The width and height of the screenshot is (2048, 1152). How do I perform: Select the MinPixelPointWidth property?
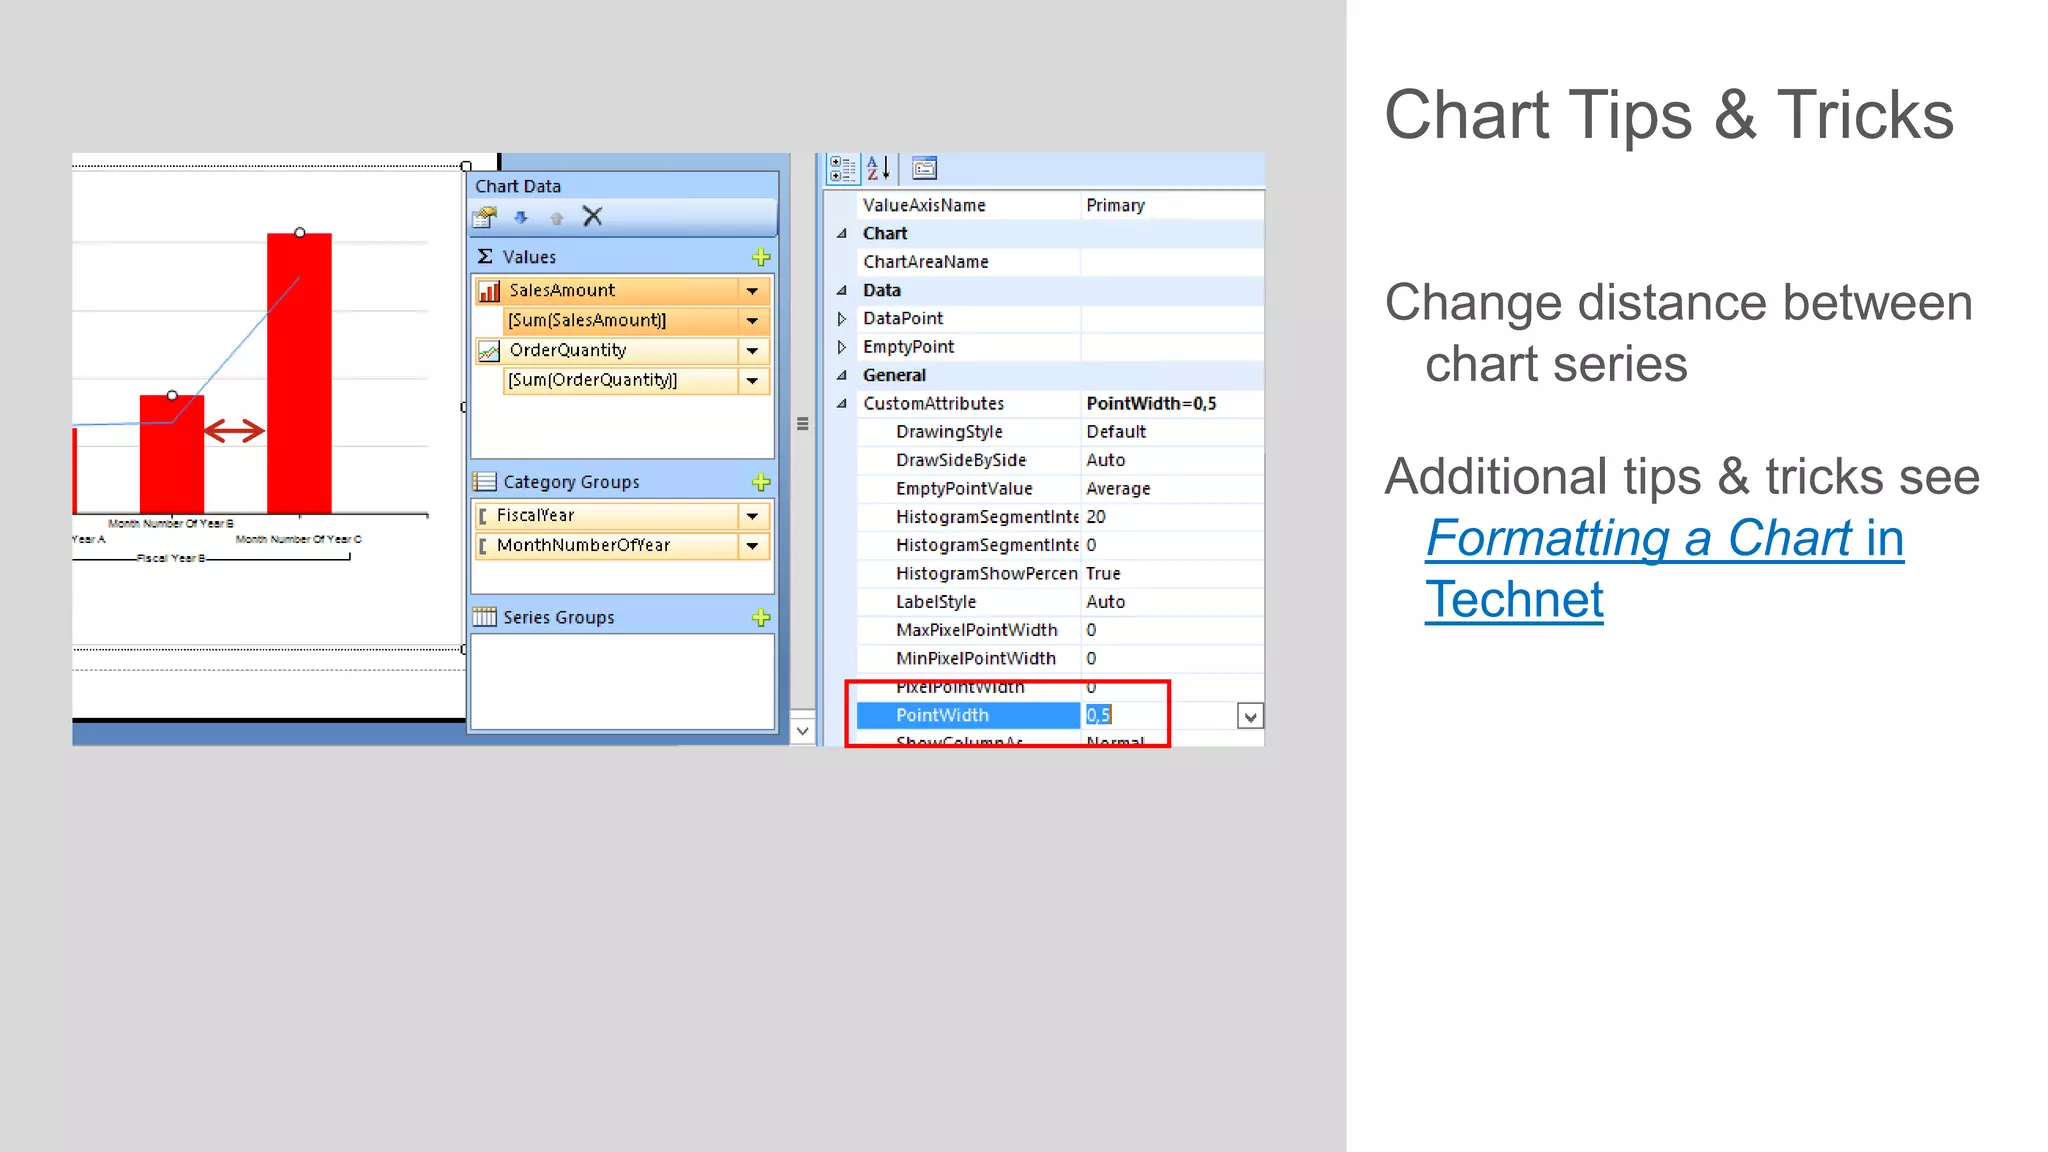point(976,659)
